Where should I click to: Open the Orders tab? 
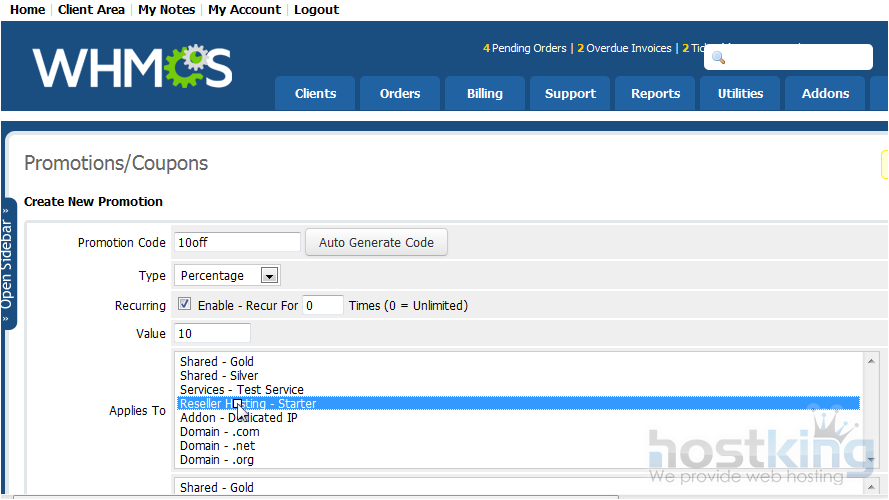point(400,94)
